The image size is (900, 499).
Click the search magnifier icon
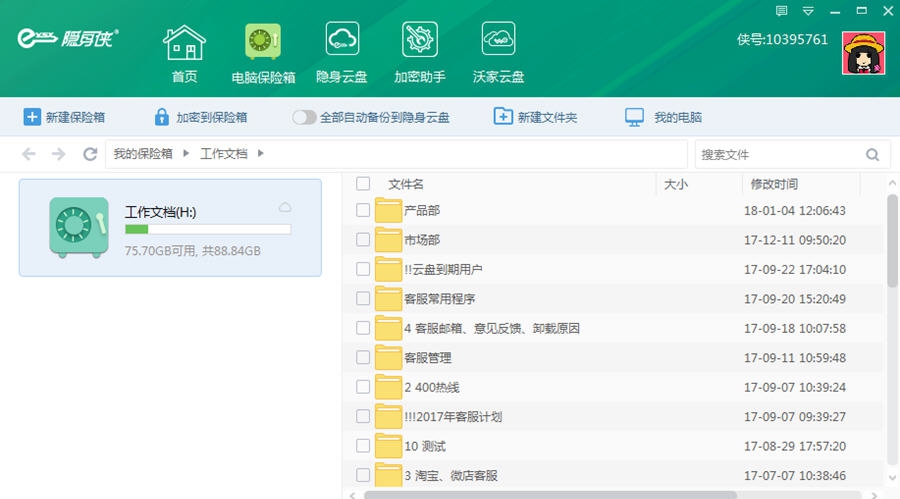click(872, 155)
